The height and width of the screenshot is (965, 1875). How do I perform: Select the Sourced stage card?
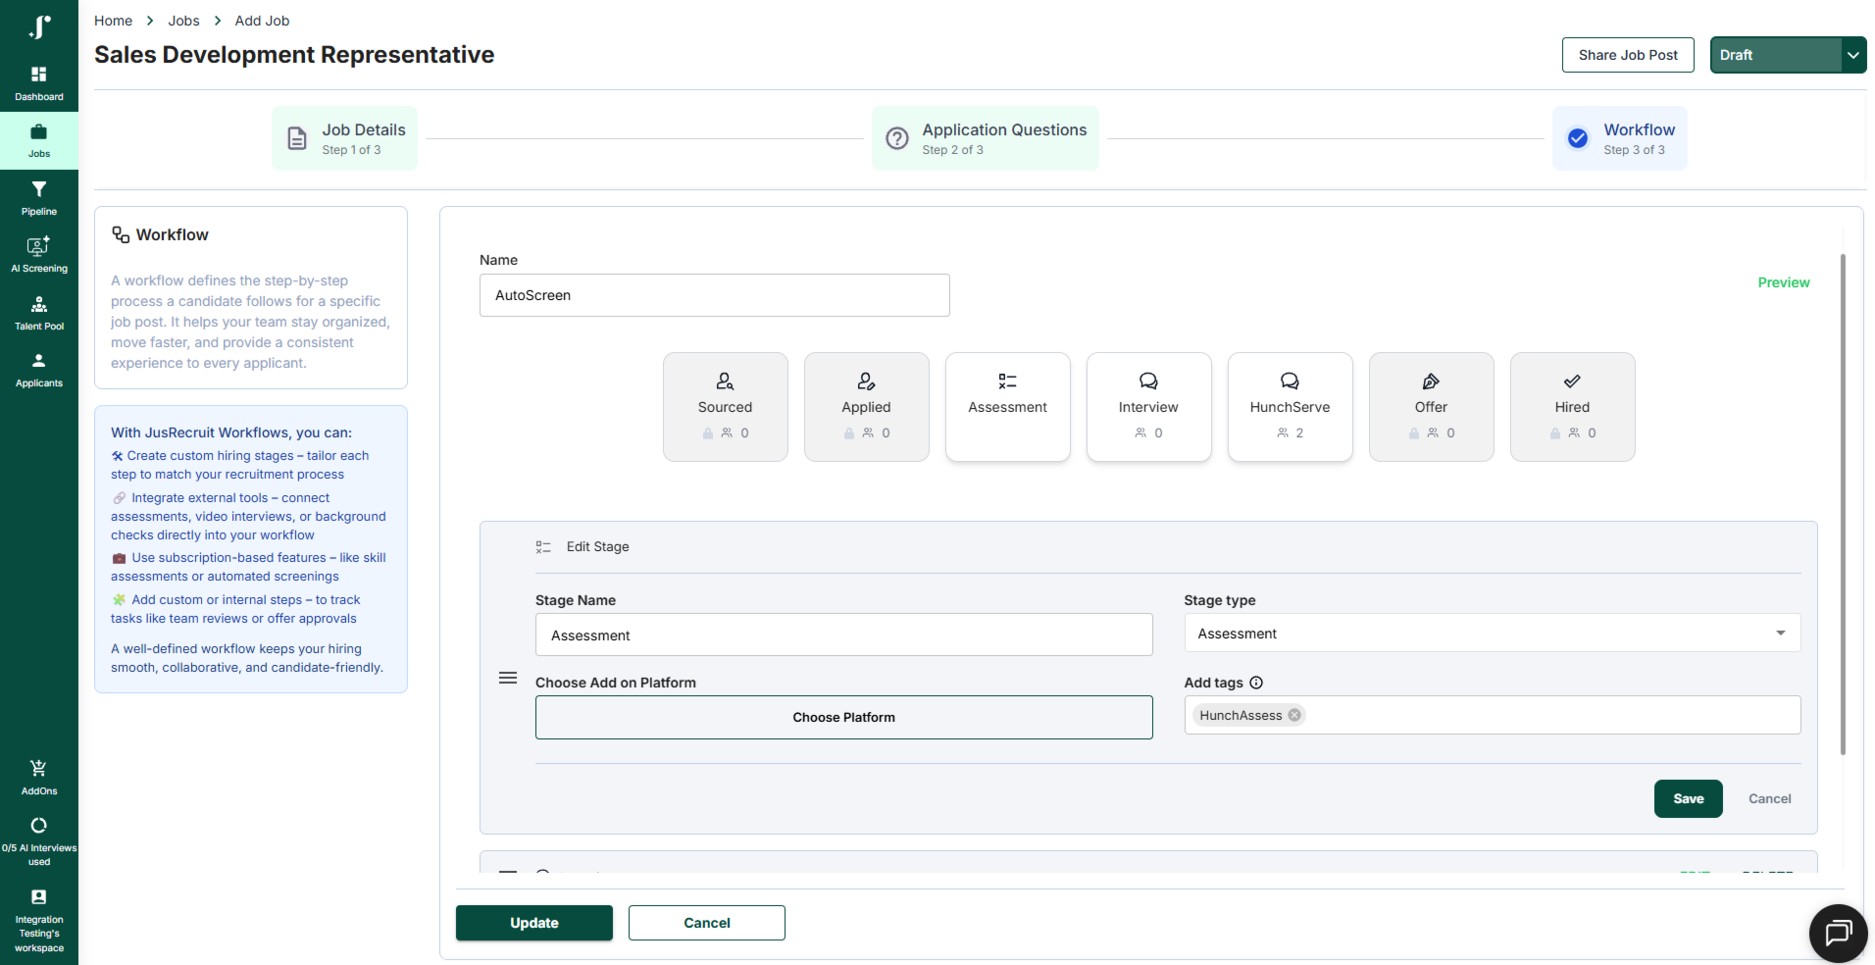pos(725,407)
